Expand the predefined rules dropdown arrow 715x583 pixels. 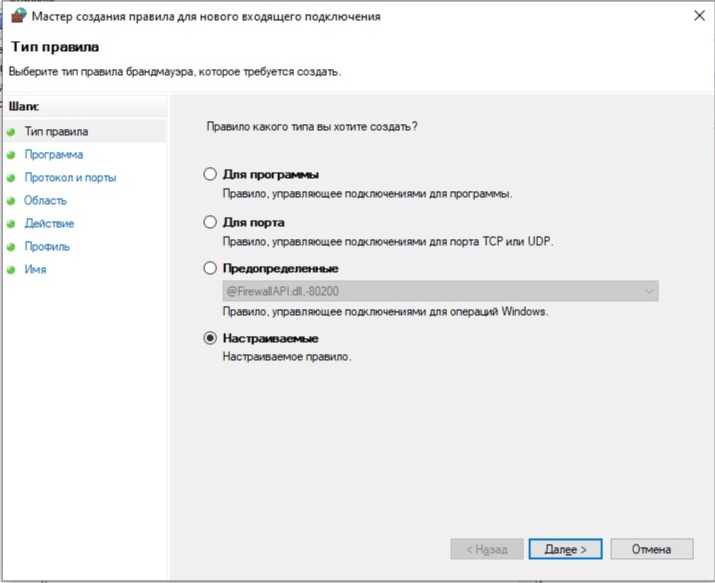pyautogui.click(x=649, y=291)
